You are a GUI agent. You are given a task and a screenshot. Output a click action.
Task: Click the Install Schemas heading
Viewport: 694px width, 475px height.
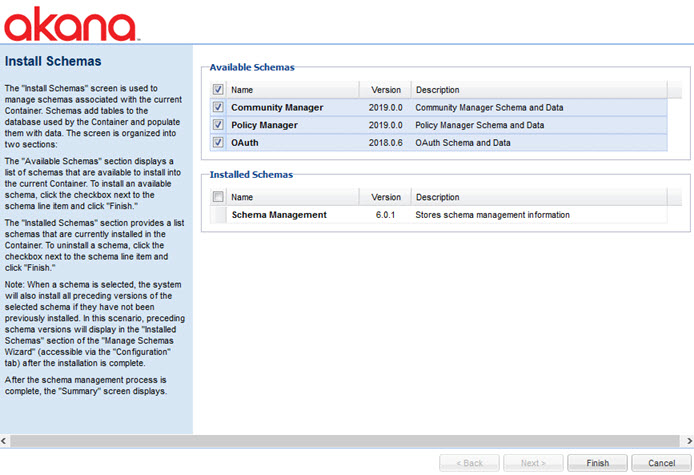click(x=53, y=61)
